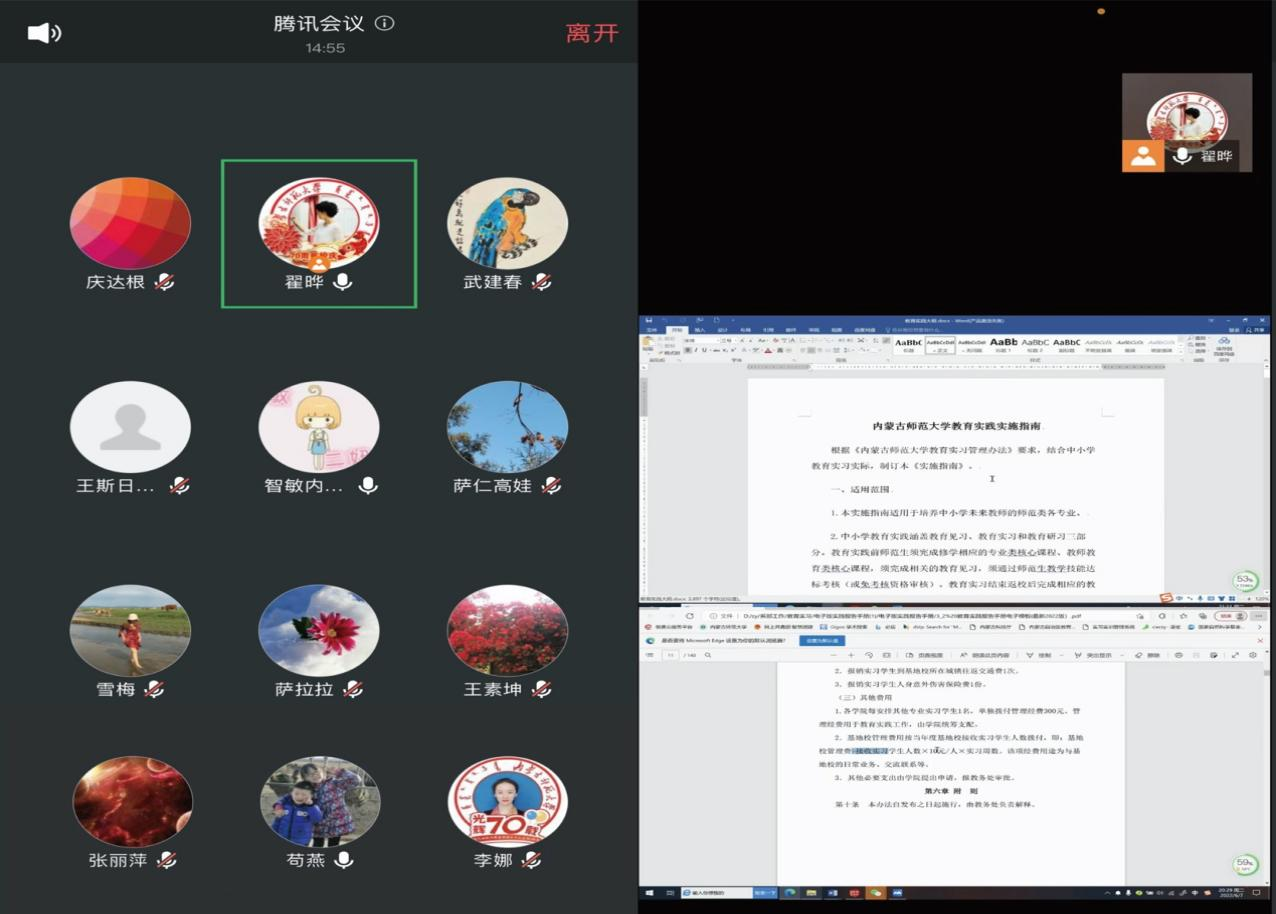Click the zoom in plus icon in PDF toolbar
The image size is (1276, 914).
[851, 656]
